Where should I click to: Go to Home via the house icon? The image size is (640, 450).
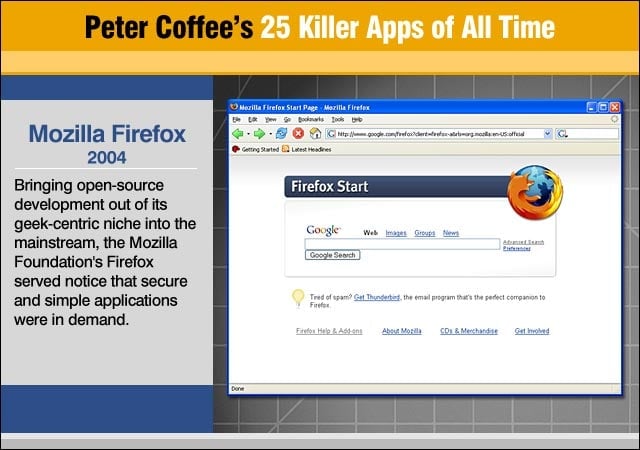click(x=316, y=134)
